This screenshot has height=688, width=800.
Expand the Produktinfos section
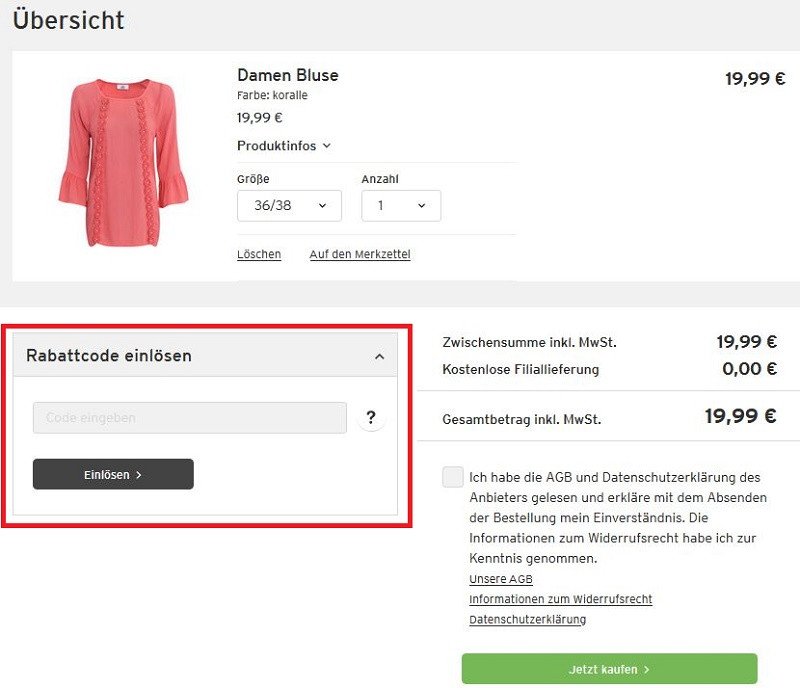click(284, 146)
